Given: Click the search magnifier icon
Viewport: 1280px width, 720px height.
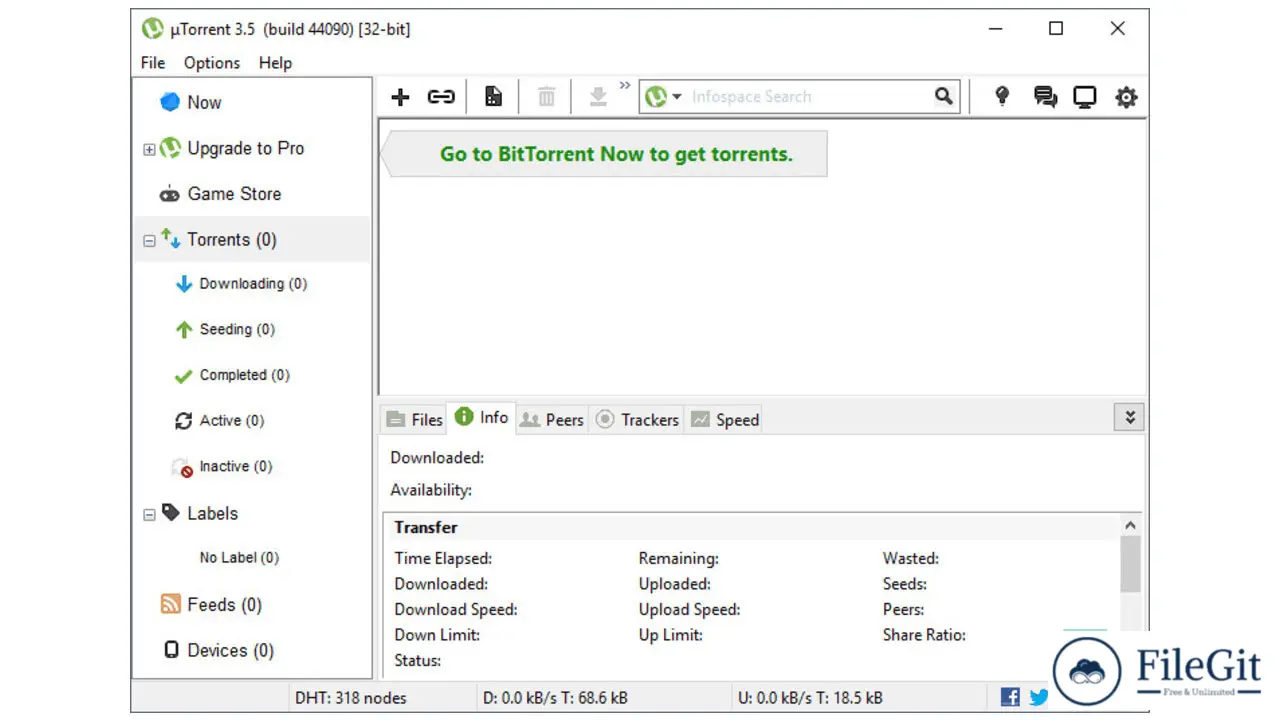Looking at the screenshot, I should [944, 96].
